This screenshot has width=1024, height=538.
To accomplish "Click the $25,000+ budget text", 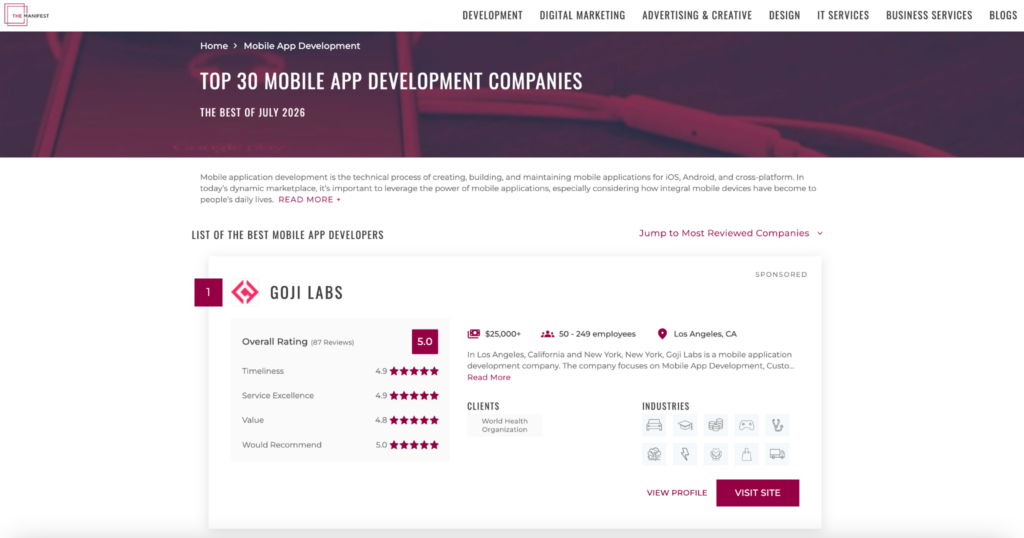I will tap(503, 334).
